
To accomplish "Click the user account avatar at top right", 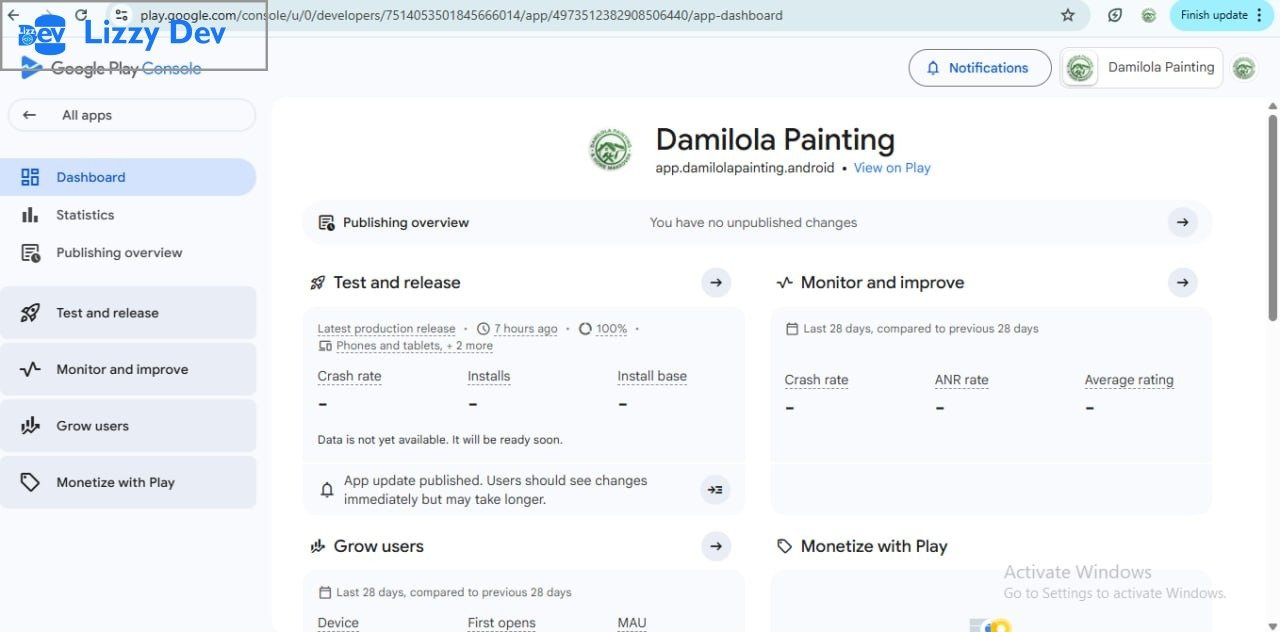I will point(1243,68).
